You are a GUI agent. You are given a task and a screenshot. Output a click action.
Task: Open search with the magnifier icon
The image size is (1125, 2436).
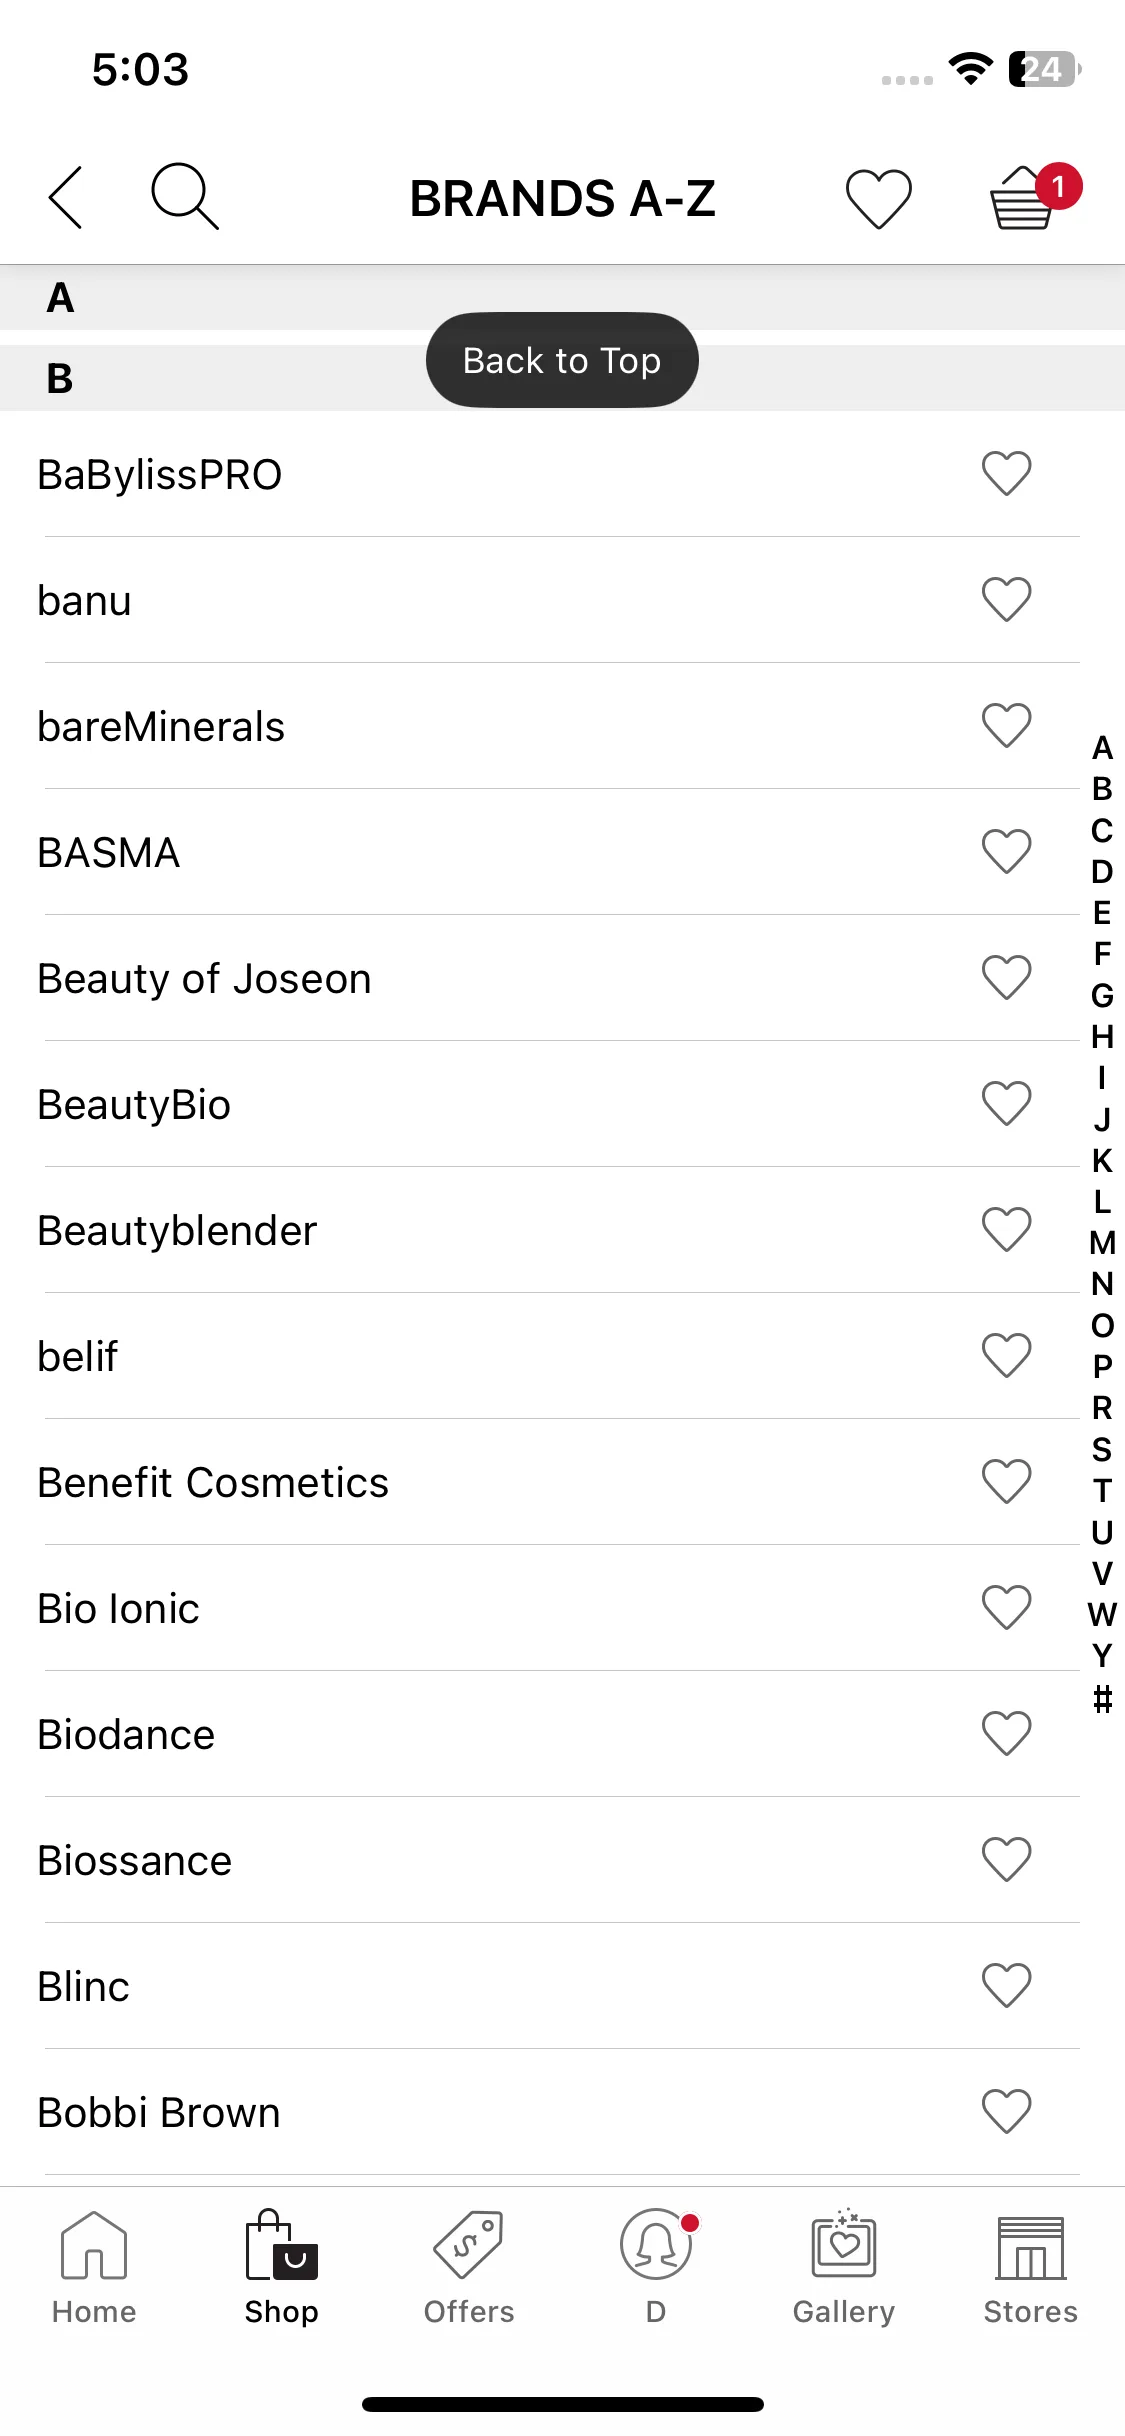(x=184, y=196)
